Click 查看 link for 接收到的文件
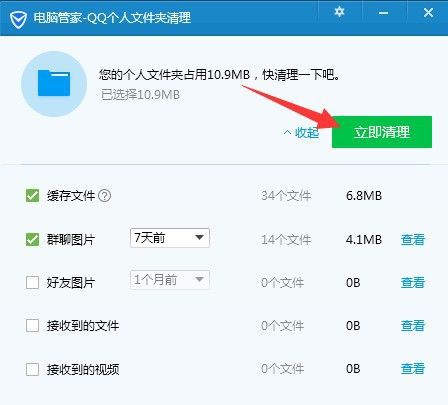Screen dimensions: 448x405 click(x=413, y=326)
